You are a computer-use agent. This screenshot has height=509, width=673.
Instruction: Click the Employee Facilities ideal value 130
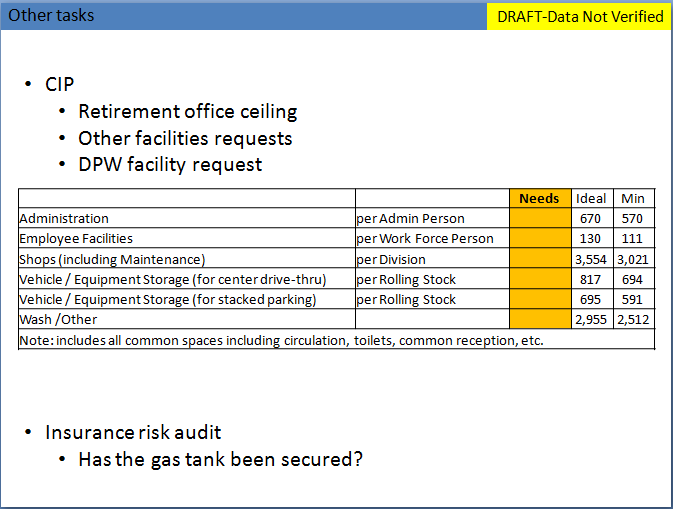tap(591, 238)
